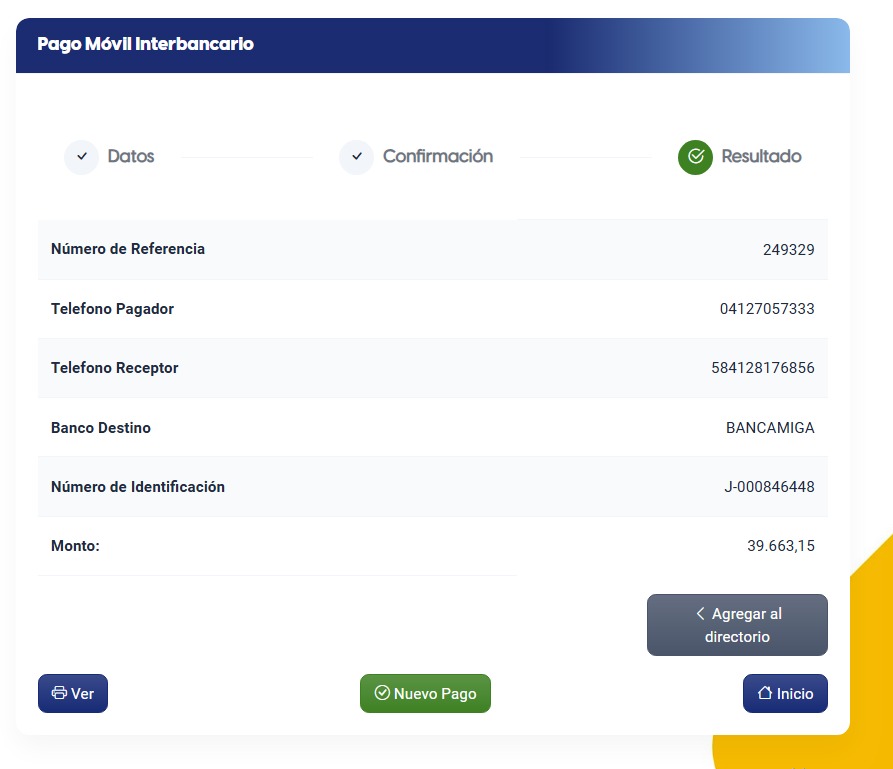Image resolution: width=893 pixels, height=769 pixels.
Task: Click the checkmark icon beside Datos step
Action: point(81,157)
